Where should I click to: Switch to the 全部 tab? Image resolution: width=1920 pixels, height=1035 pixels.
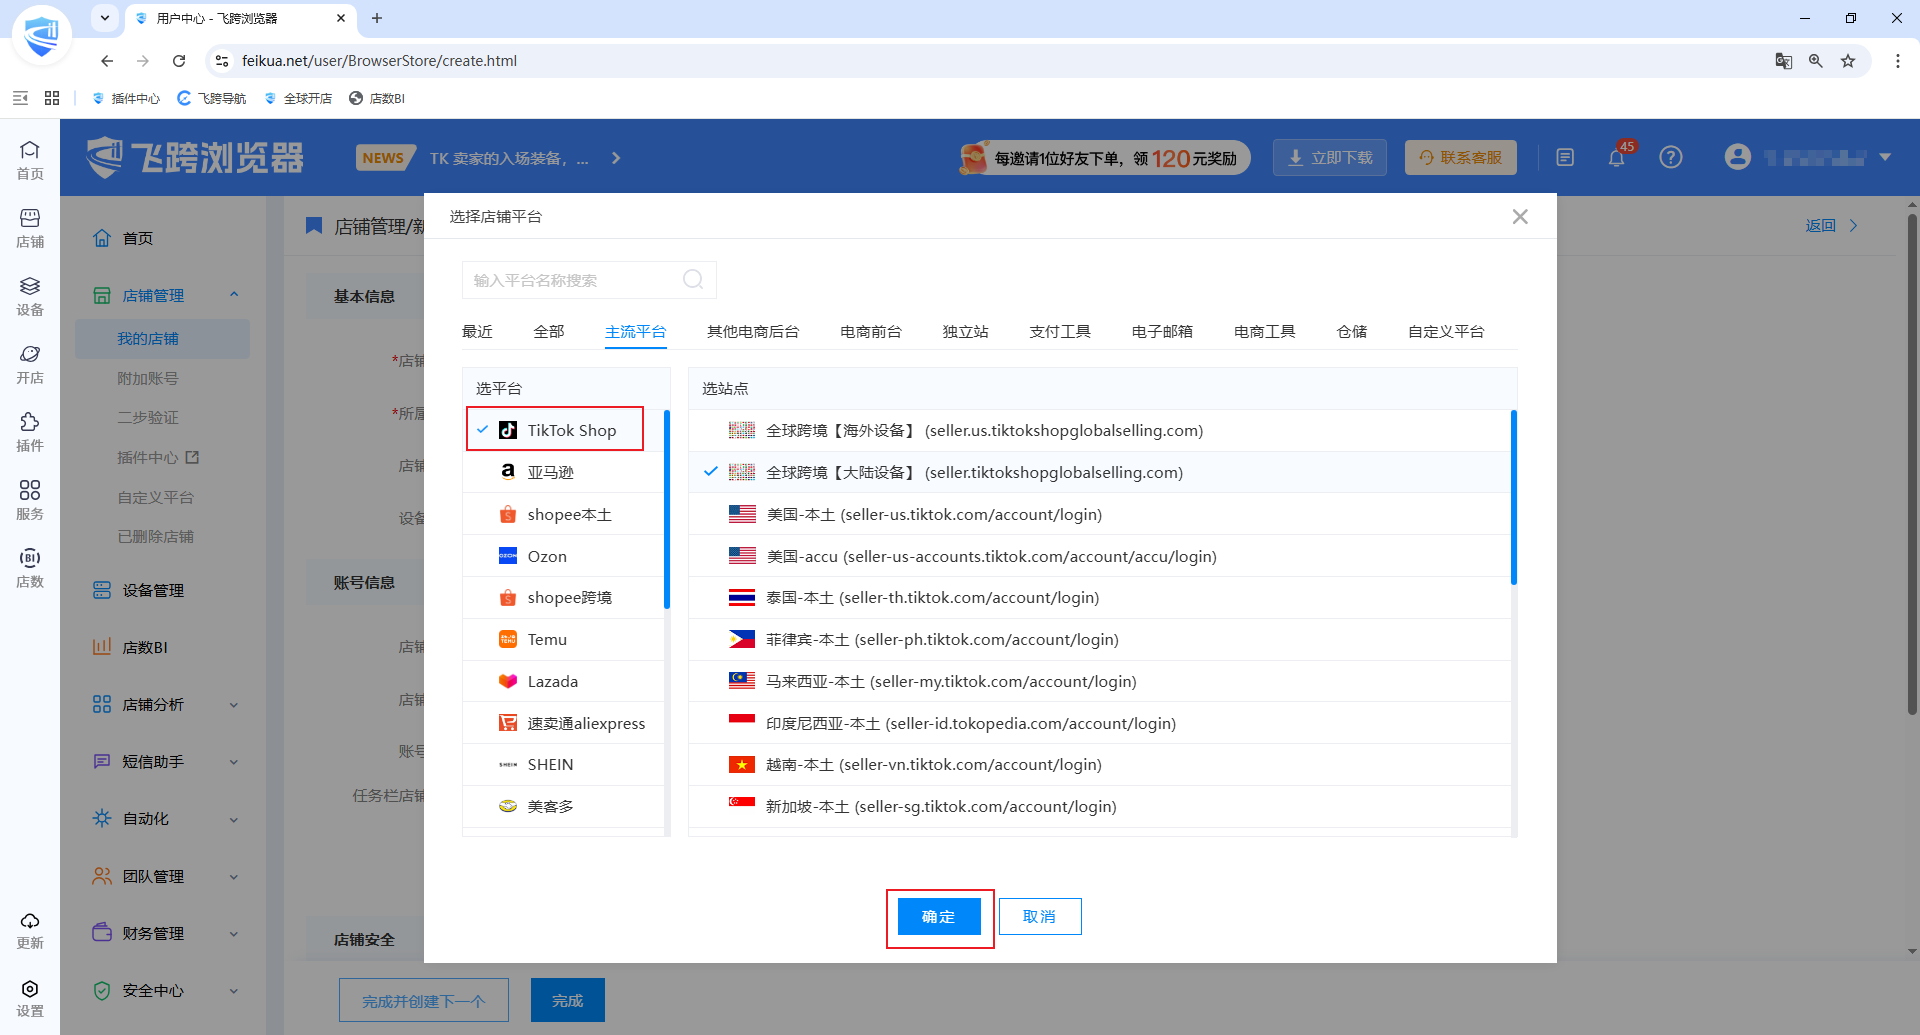tap(549, 331)
